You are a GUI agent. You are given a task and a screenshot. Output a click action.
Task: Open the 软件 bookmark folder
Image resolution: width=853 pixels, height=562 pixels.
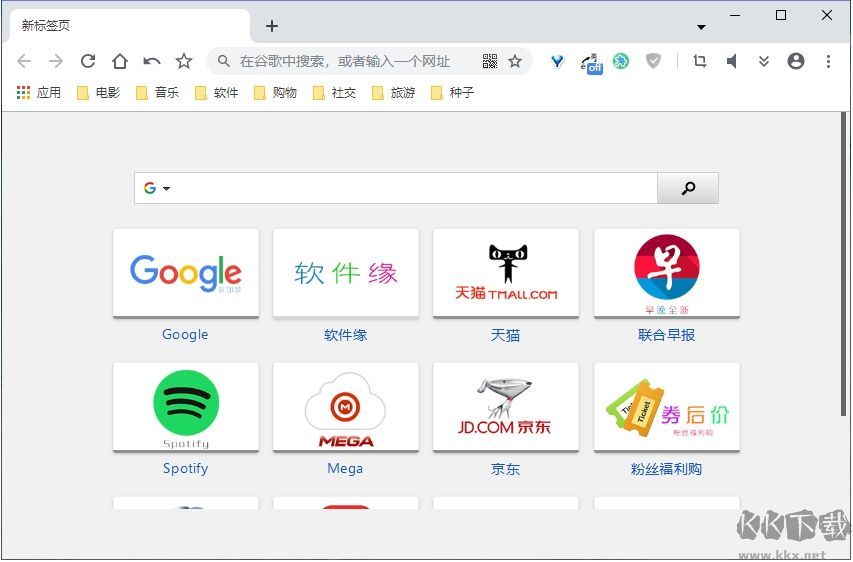[216, 92]
